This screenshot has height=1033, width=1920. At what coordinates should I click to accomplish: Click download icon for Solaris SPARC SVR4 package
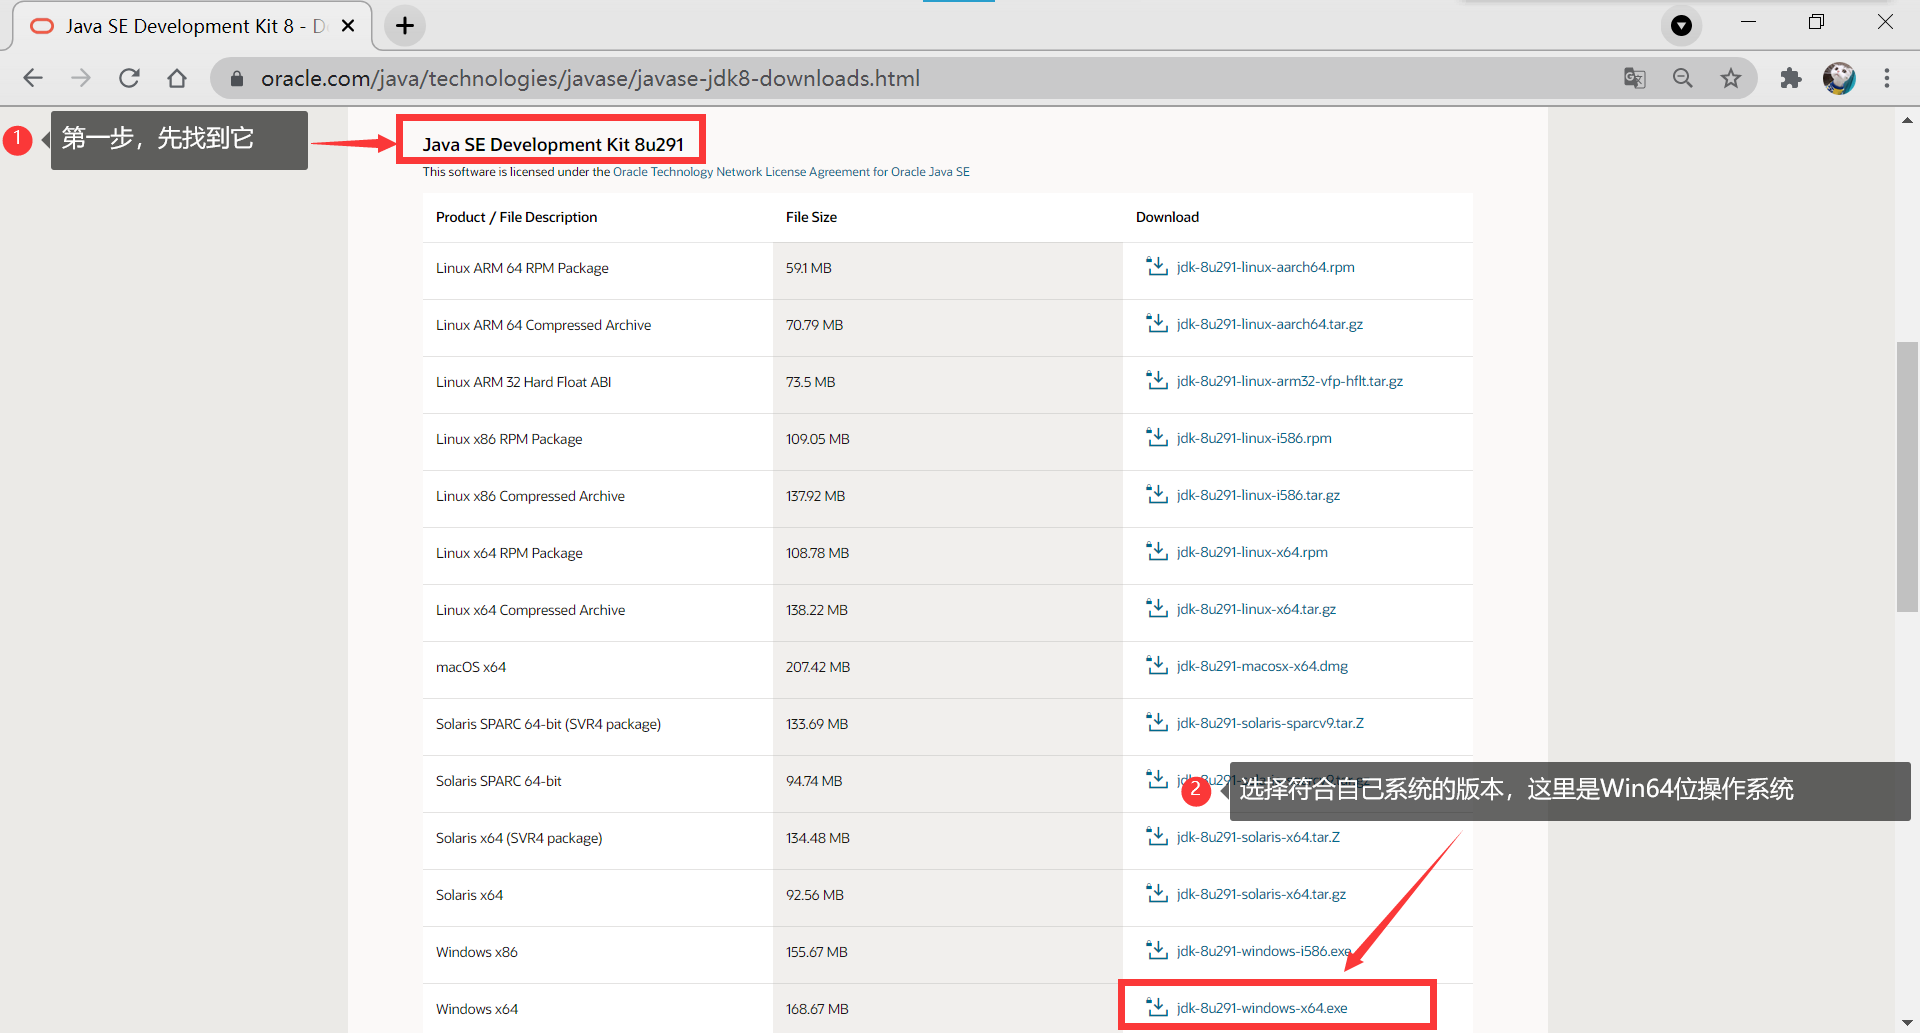tap(1157, 722)
